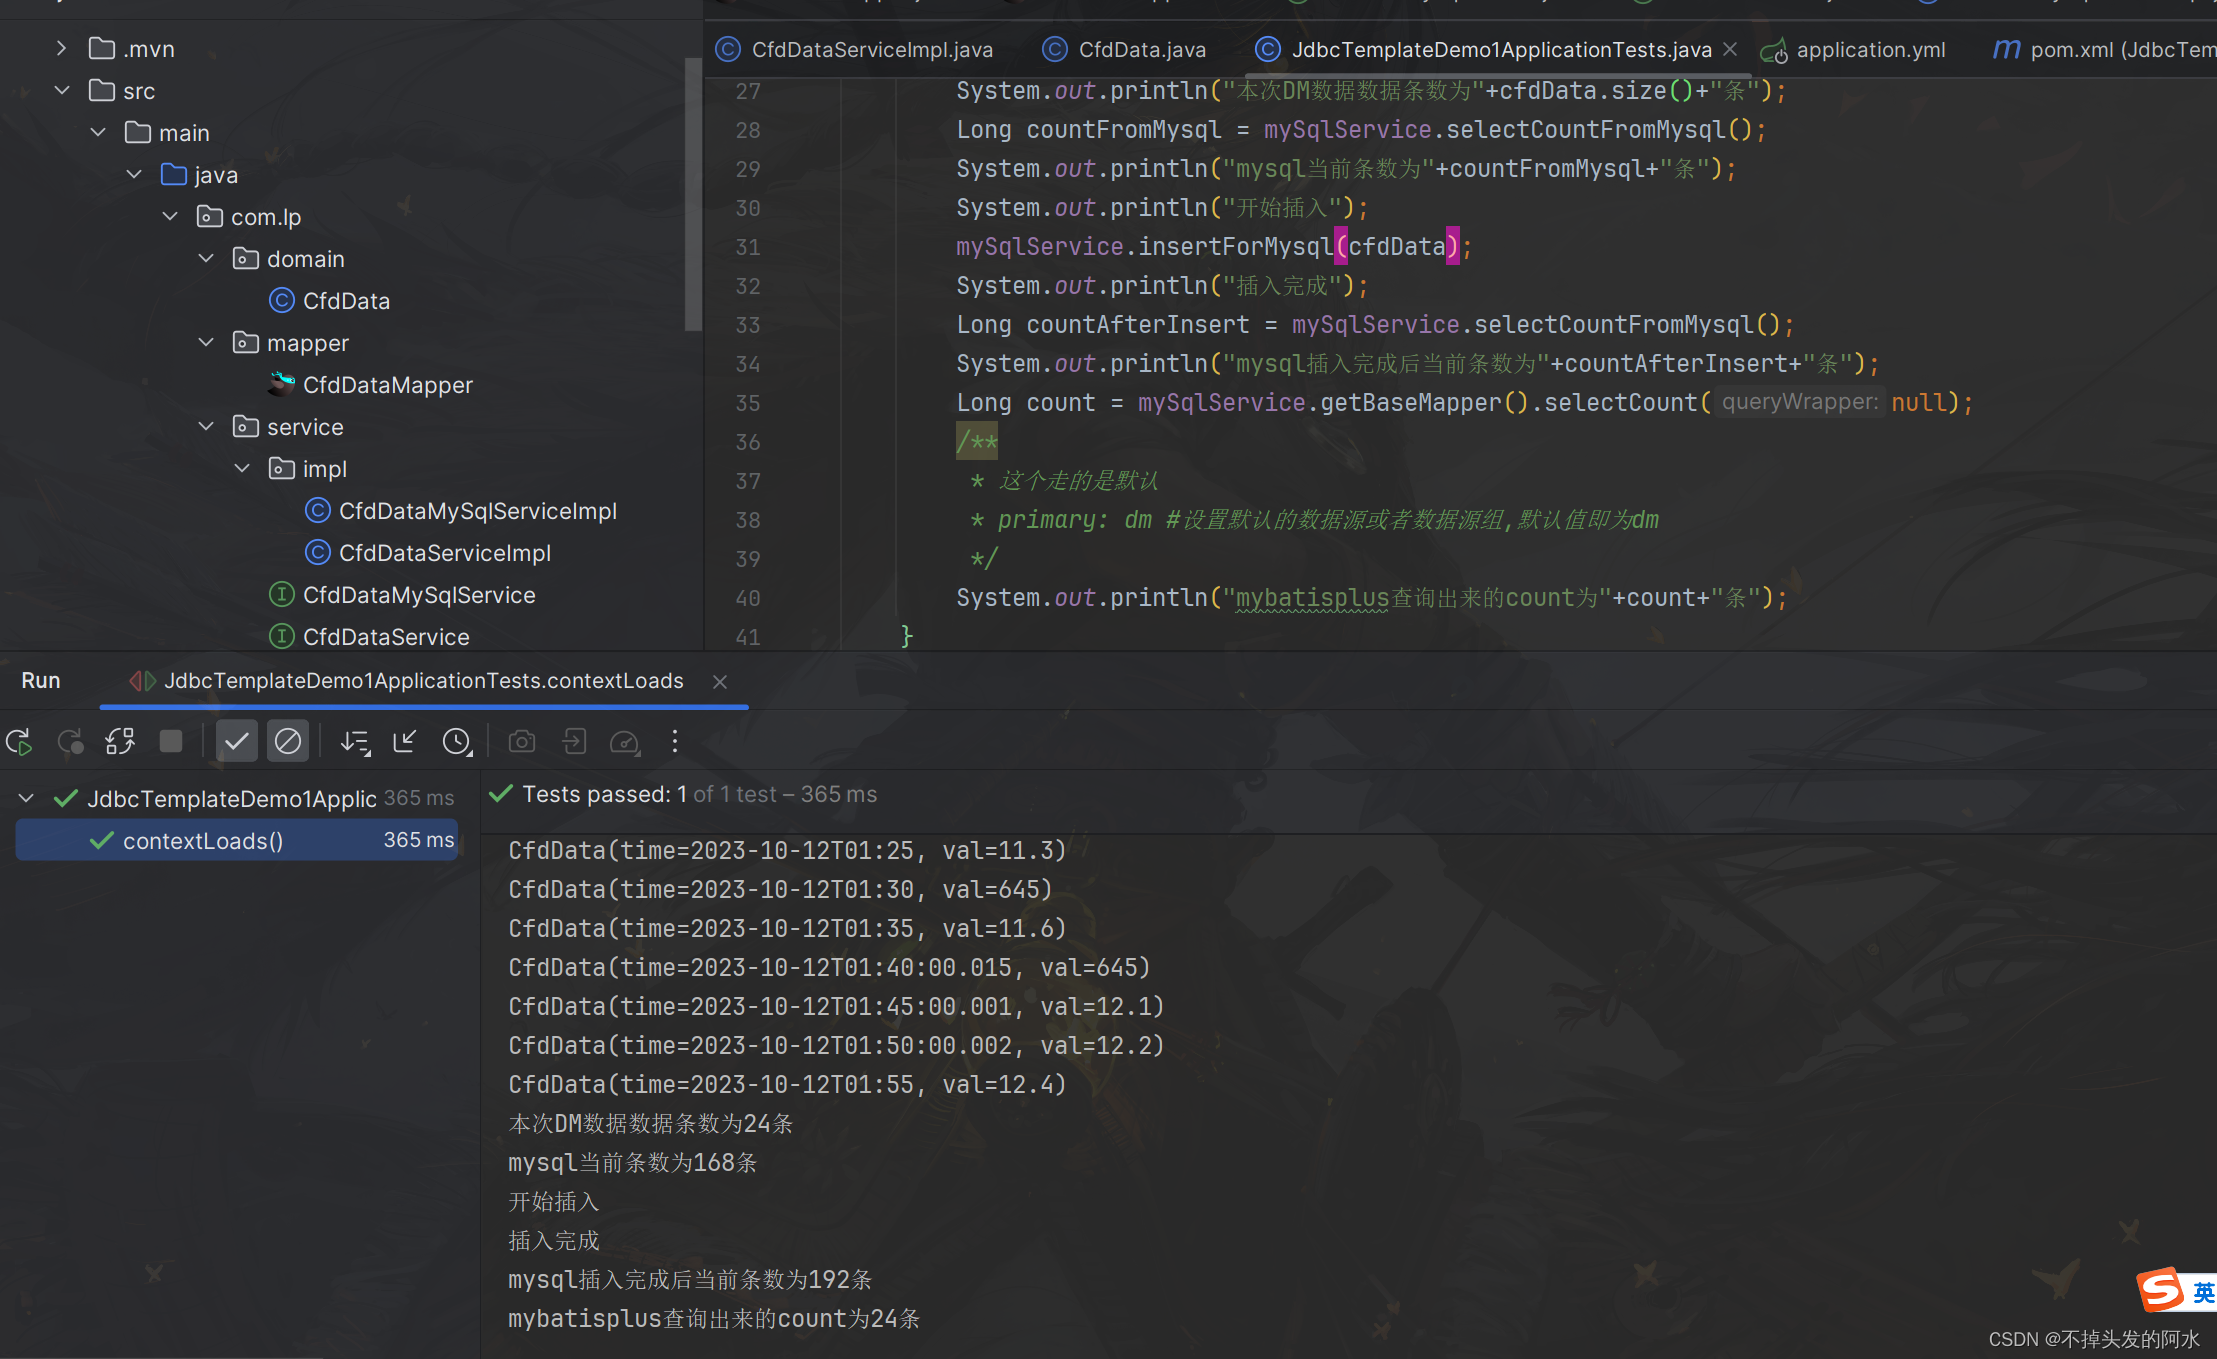Image resolution: width=2217 pixels, height=1359 pixels.
Task: Expand the .mvn folder
Action: [61, 47]
